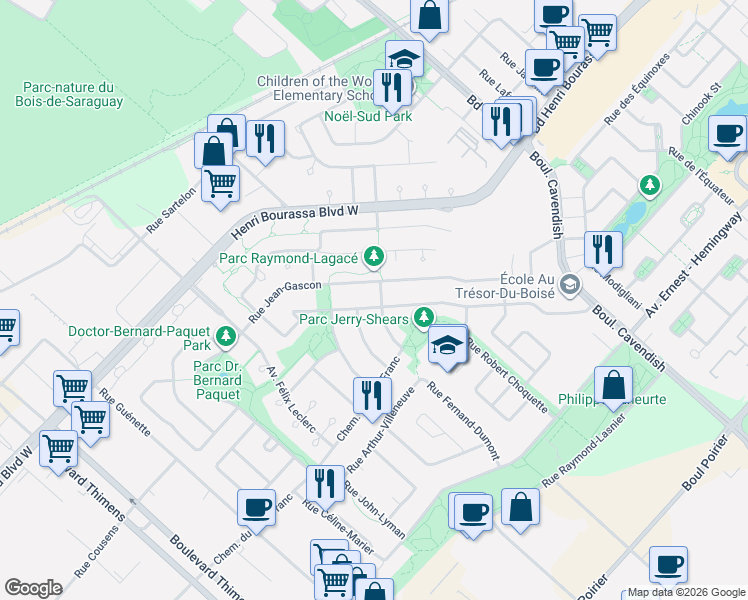Click the Rue John-Lyman street label
The image size is (748, 600).
pyautogui.click(x=374, y=510)
